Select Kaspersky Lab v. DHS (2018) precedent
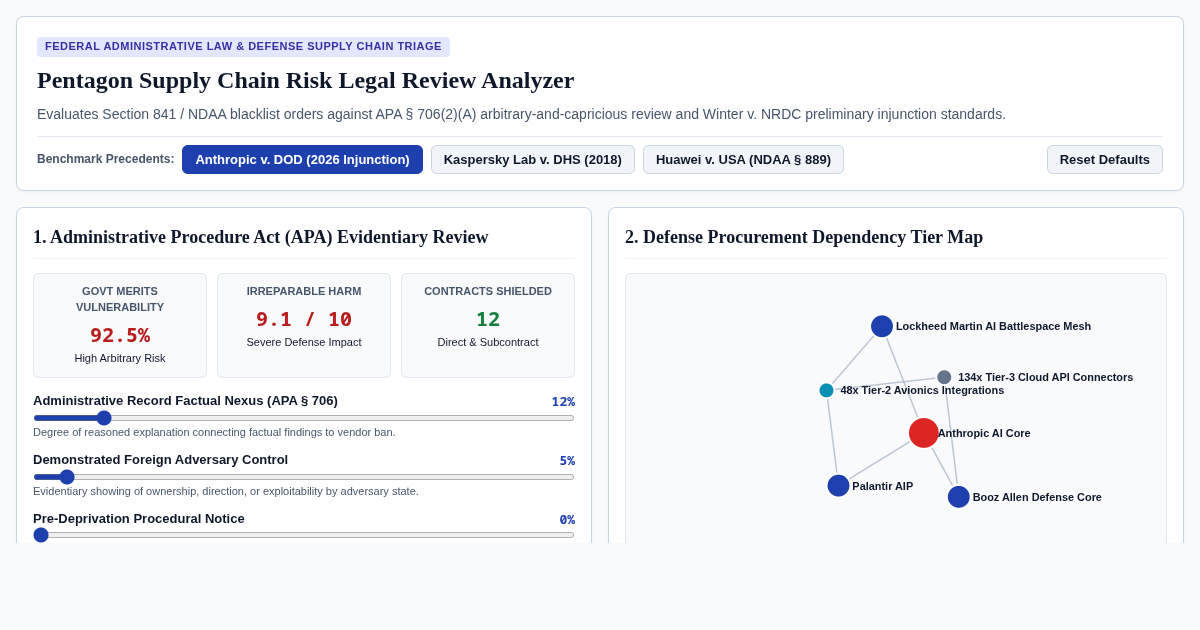This screenshot has width=1200, height=630. [533, 160]
